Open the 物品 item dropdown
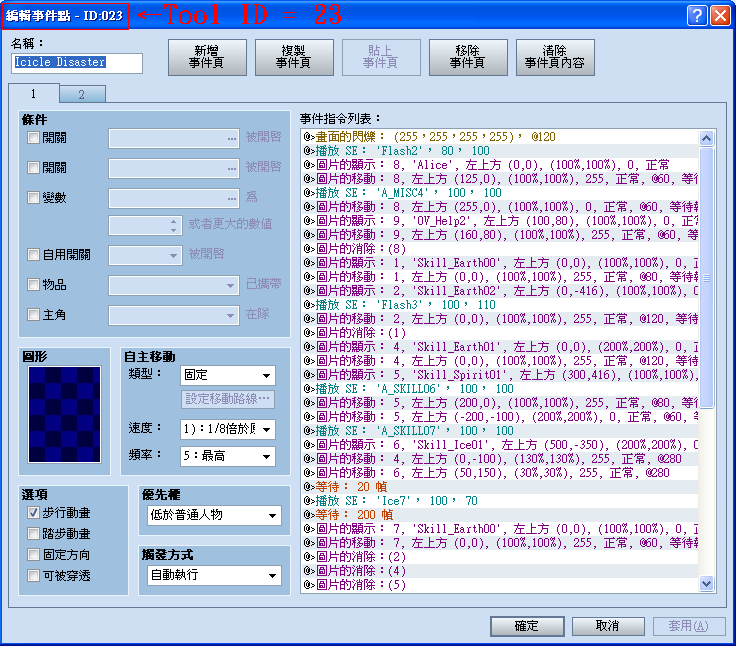Image resolution: width=736 pixels, height=646 pixels. point(174,285)
